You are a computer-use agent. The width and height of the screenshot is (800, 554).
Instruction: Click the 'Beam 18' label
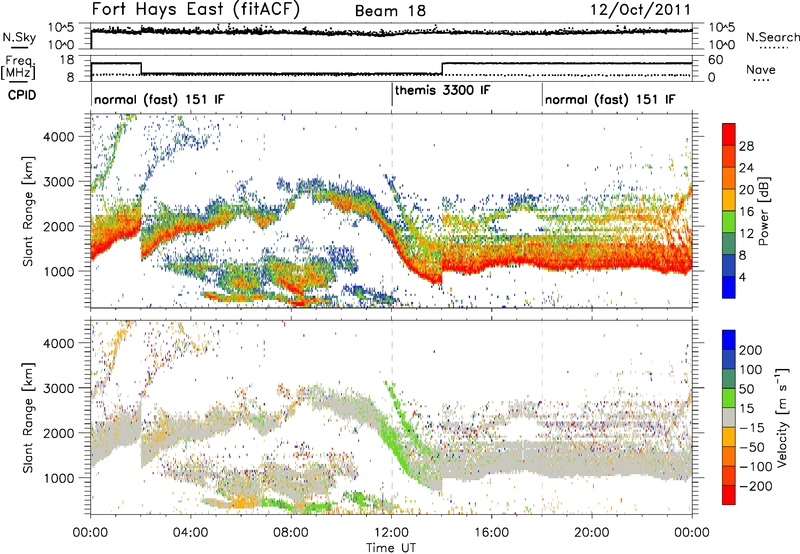[x=390, y=11]
